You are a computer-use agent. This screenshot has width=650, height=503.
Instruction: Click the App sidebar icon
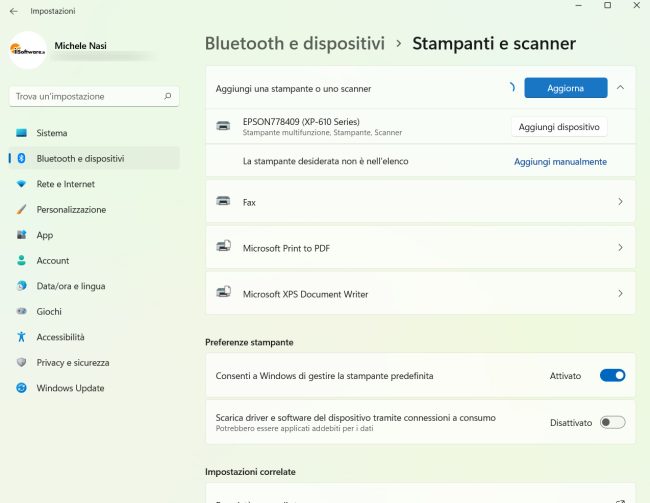[21, 235]
